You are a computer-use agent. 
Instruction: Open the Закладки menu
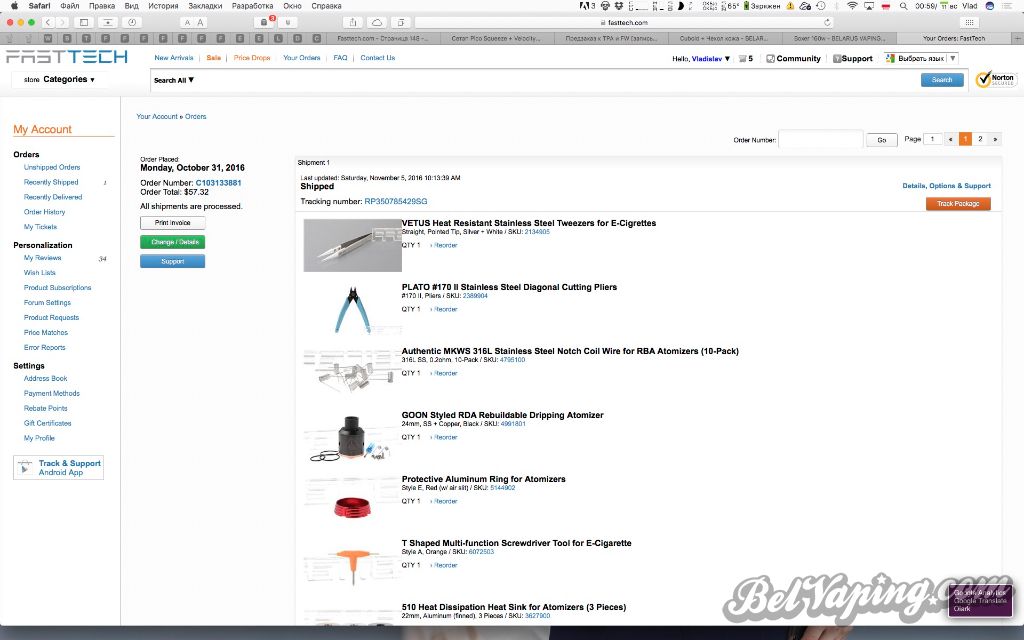click(x=205, y=5)
